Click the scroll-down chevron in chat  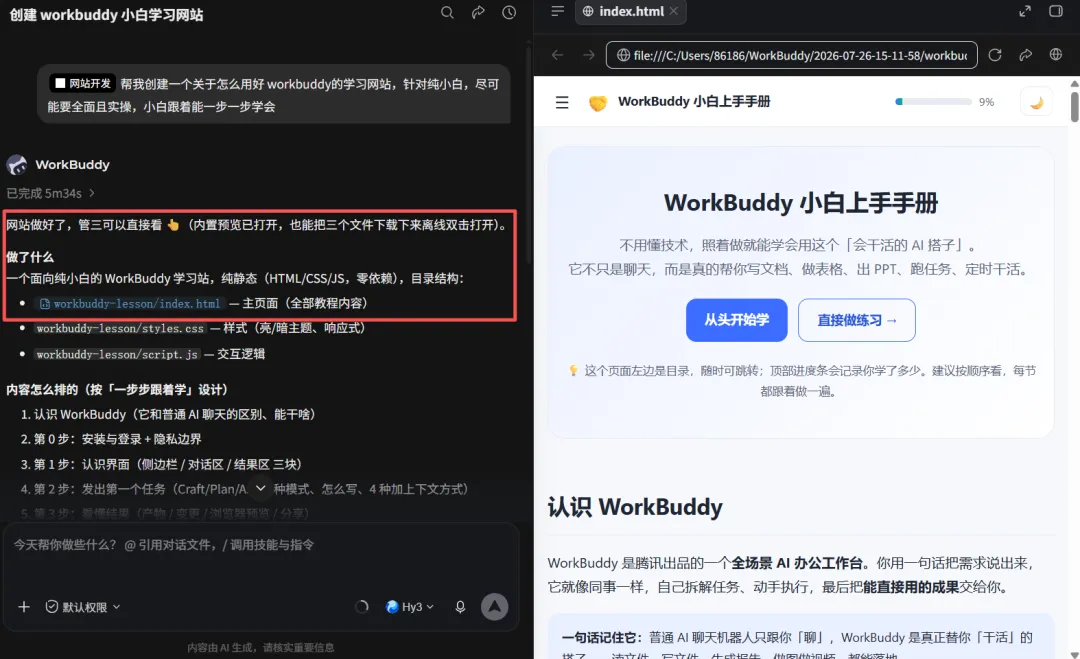coord(260,488)
